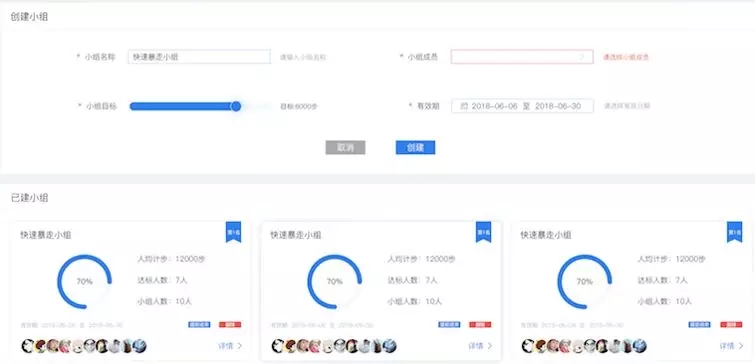Click the 取消 cancel button
This screenshot has height=364, width=755.
[x=345, y=147]
